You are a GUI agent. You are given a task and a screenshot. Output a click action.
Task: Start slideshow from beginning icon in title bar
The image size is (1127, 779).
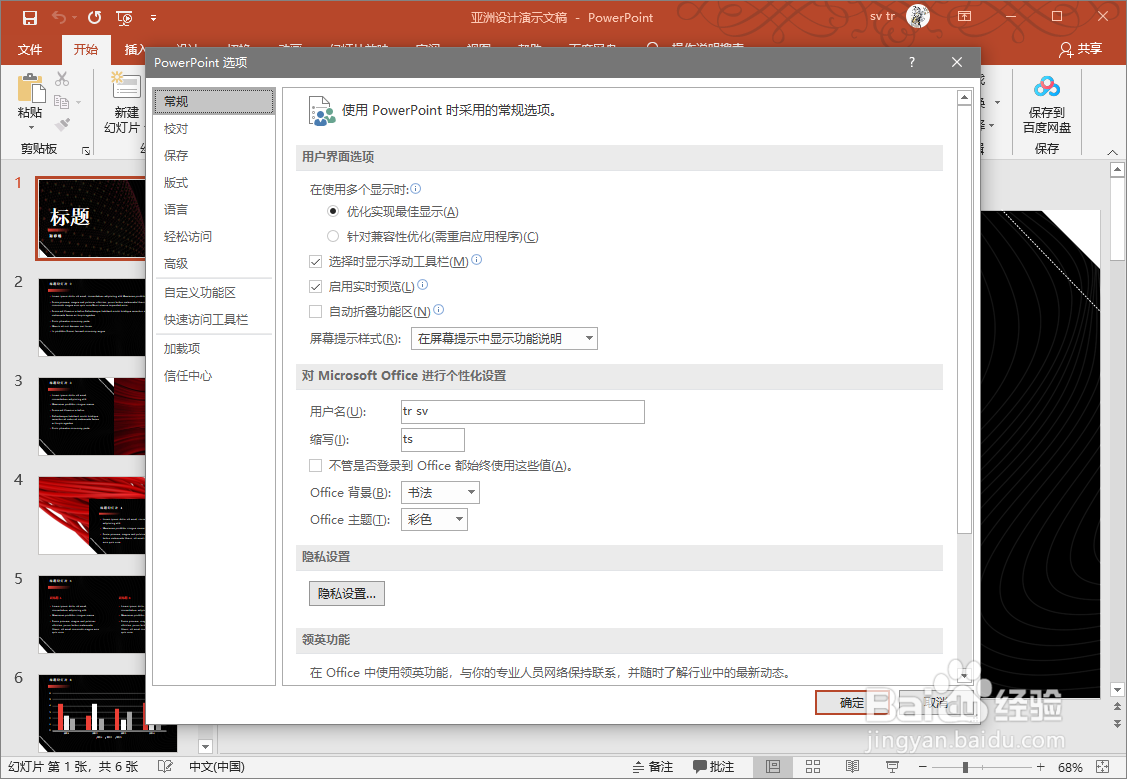[x=124, y=17]
